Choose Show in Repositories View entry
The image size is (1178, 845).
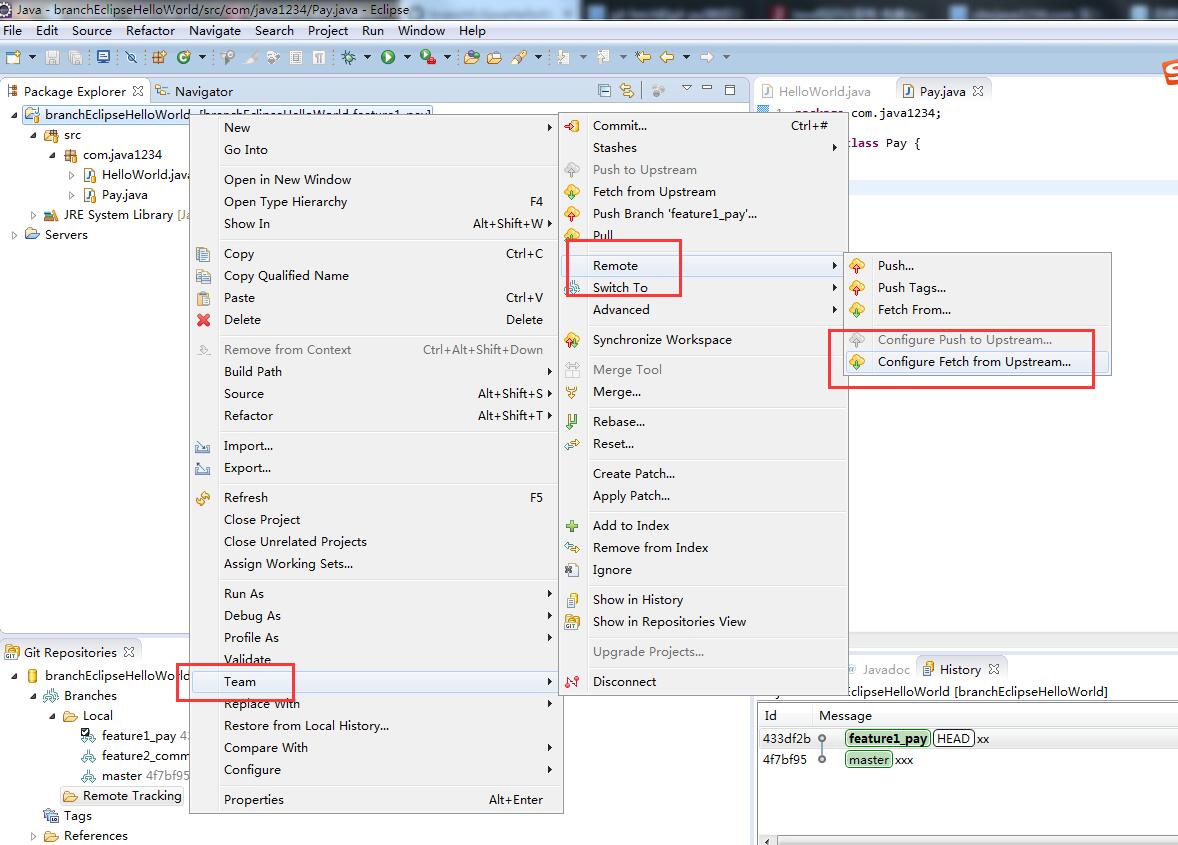(702, 622)
